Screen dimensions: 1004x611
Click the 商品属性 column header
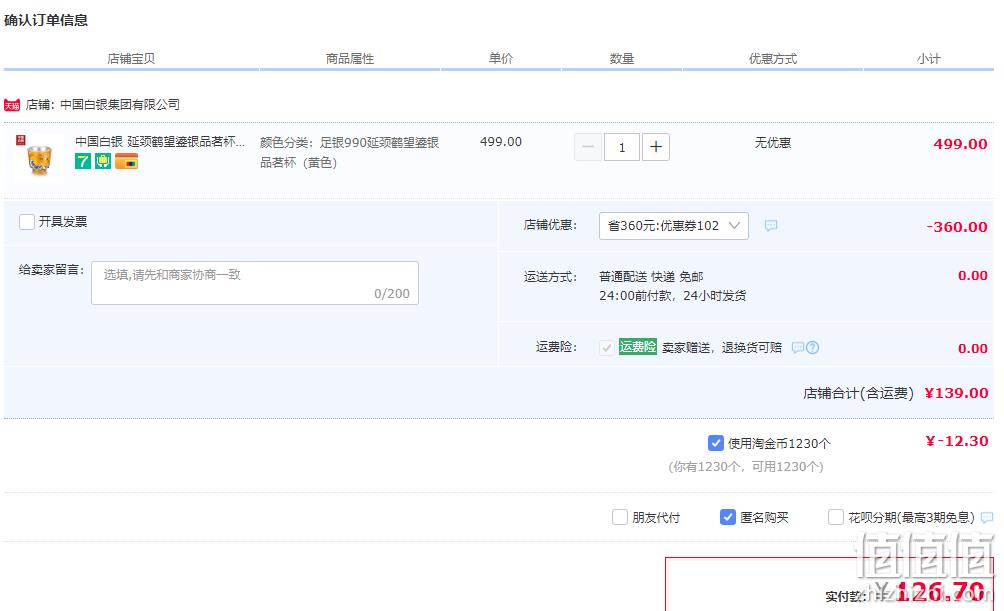click(350, 59)
